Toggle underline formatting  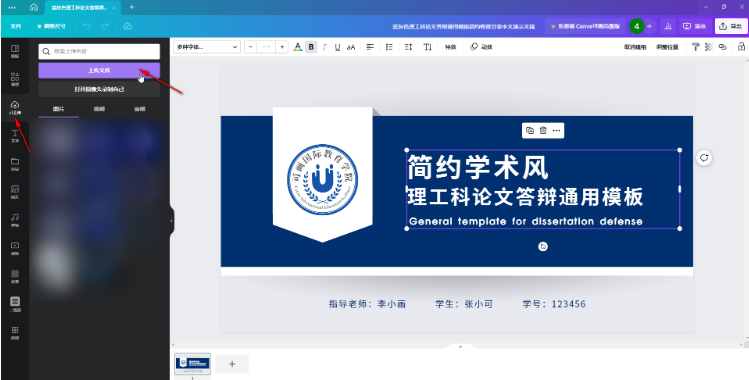[x=338, y=47]
